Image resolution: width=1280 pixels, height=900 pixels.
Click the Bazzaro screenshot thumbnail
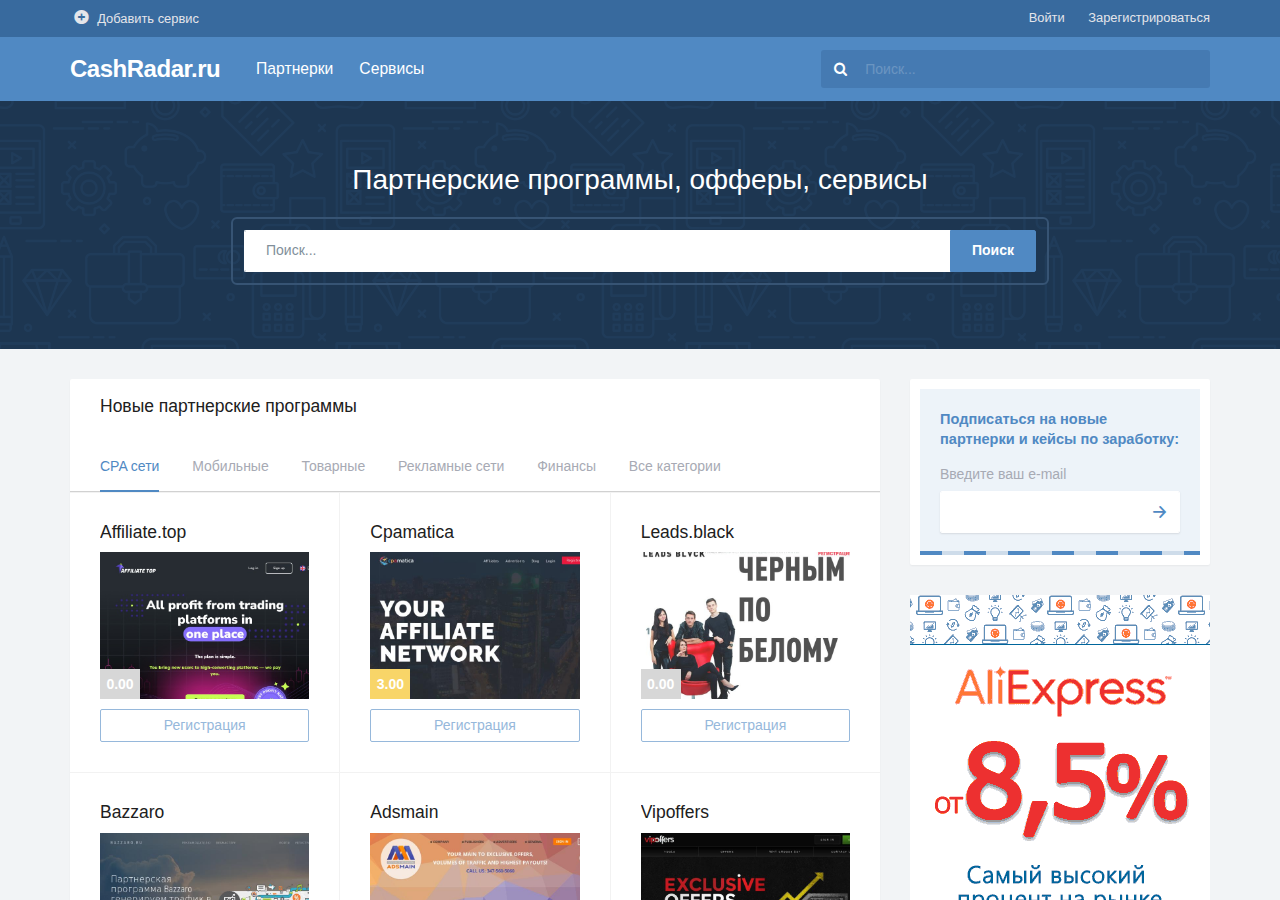pyautogui.click(x=204, y=866)
